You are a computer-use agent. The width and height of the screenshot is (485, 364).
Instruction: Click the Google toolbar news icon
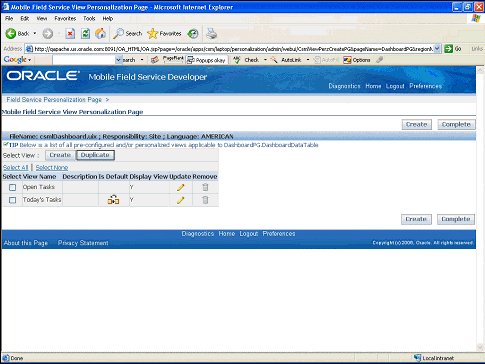(154, 60)
